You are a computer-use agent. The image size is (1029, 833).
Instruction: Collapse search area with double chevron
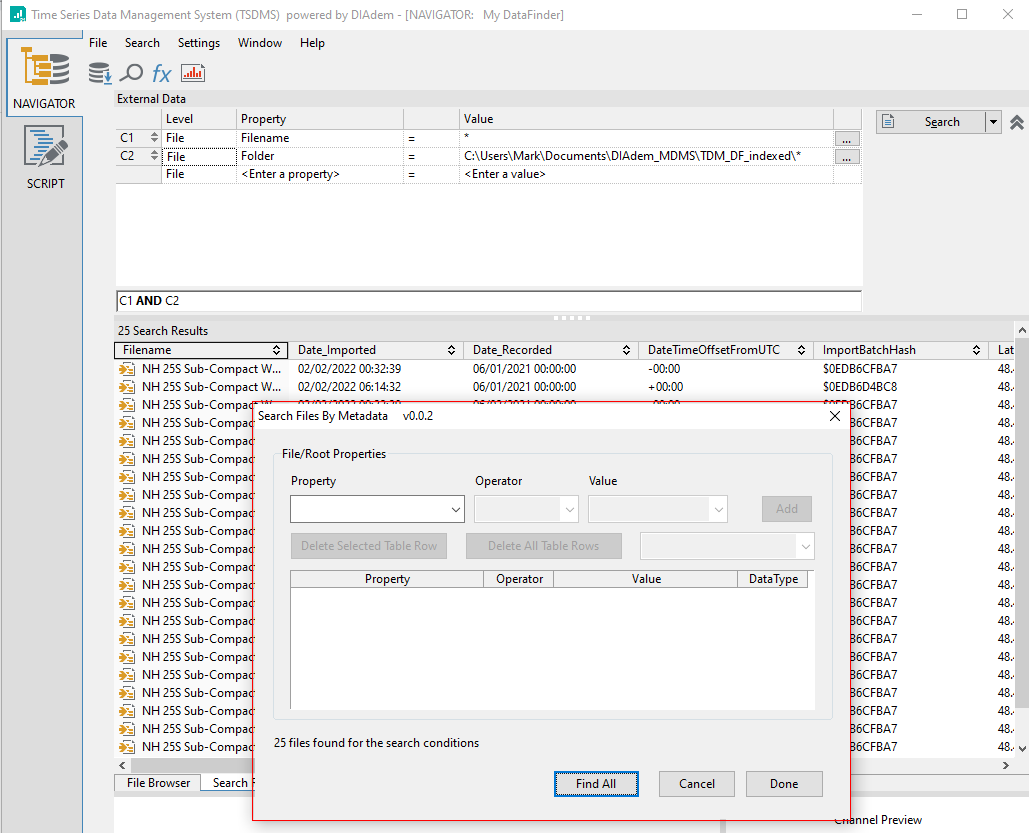[x=1016, y=122]
